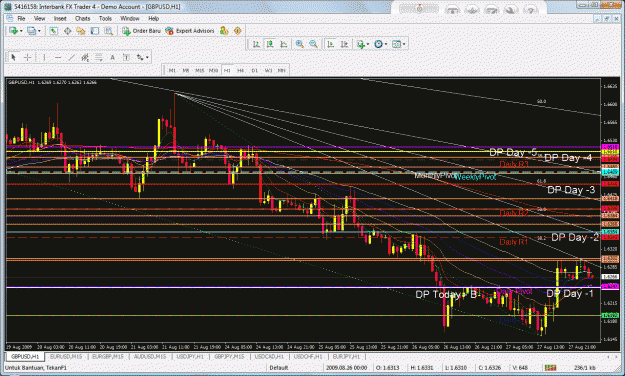Open the Templates icon
The width and height of the screenshot is (625, 376).
point(396,44)
